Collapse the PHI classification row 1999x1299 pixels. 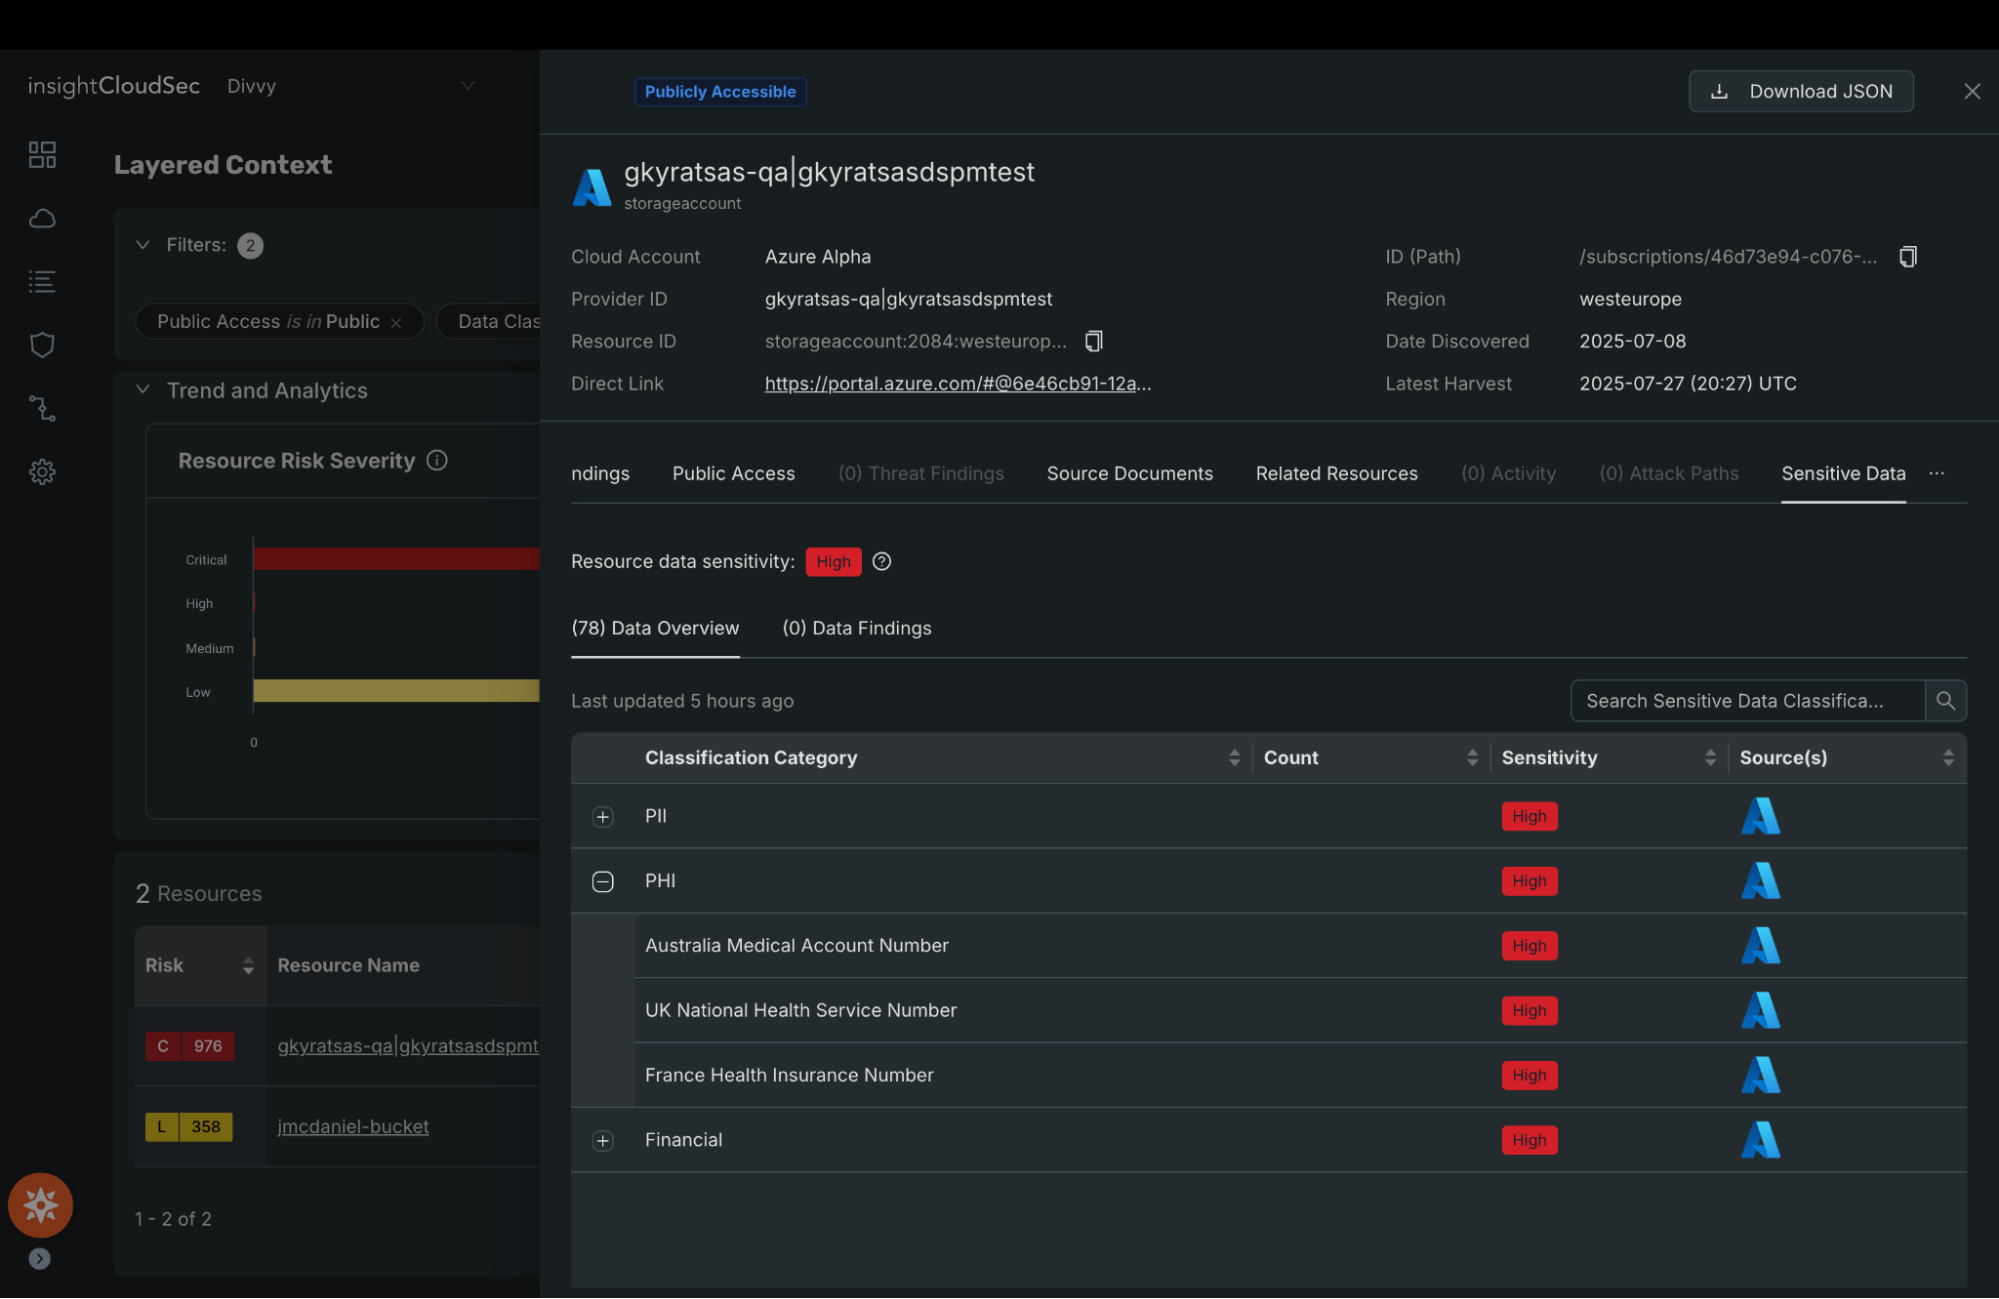click(x=603, y=882)
